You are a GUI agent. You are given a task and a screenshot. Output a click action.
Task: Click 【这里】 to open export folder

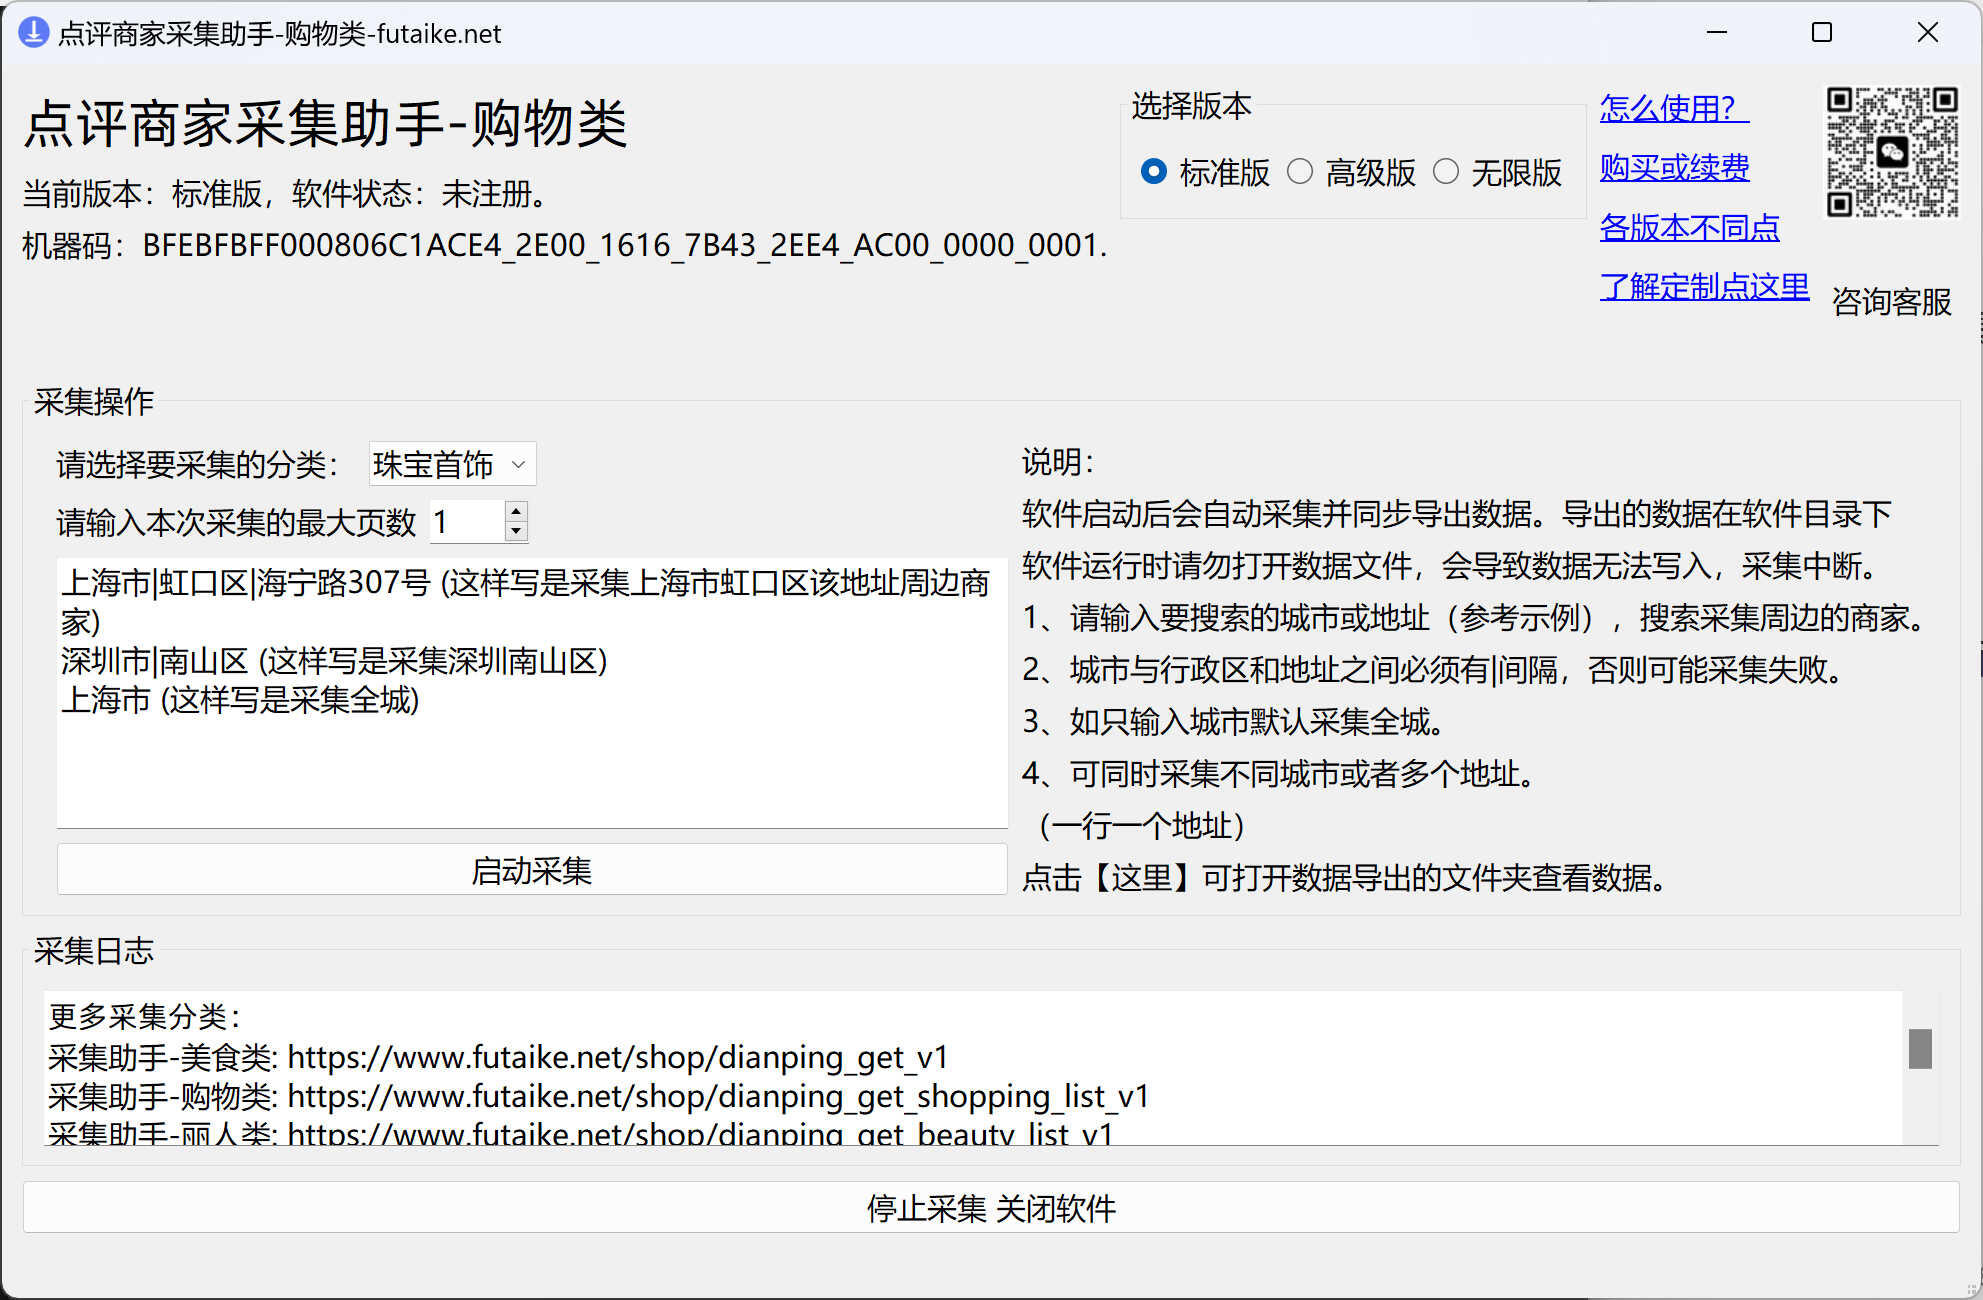tap(1140, 878)
